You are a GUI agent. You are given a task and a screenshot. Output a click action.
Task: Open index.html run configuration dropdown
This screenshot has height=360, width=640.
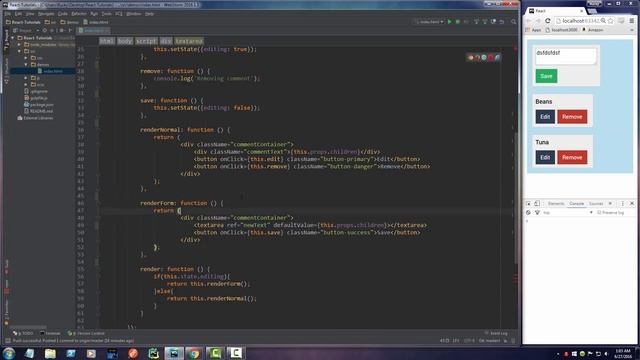tap(429, 22)
